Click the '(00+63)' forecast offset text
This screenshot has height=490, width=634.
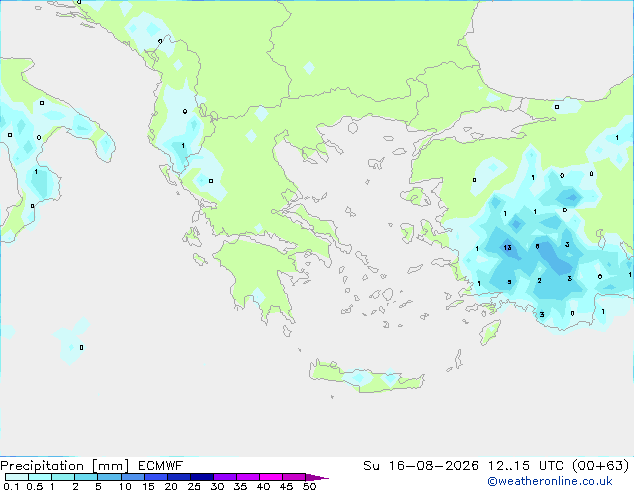[x=601, y=466]
